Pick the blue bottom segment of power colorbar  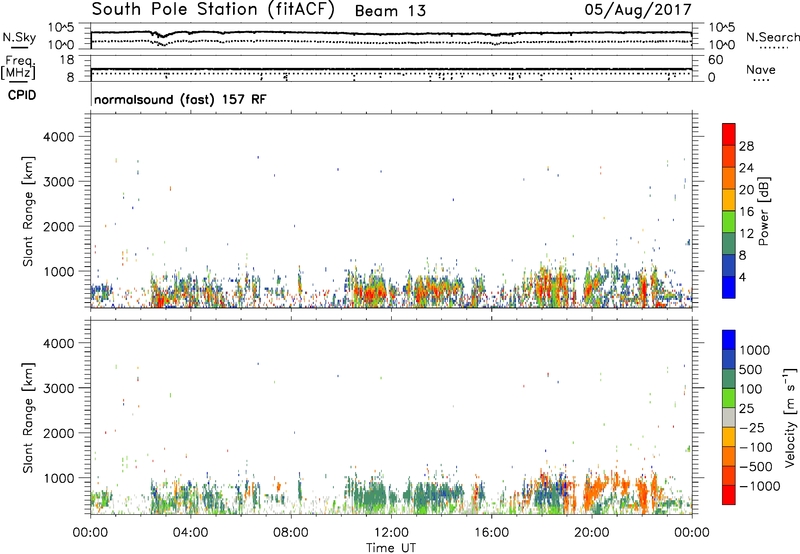tap(729, 287)
